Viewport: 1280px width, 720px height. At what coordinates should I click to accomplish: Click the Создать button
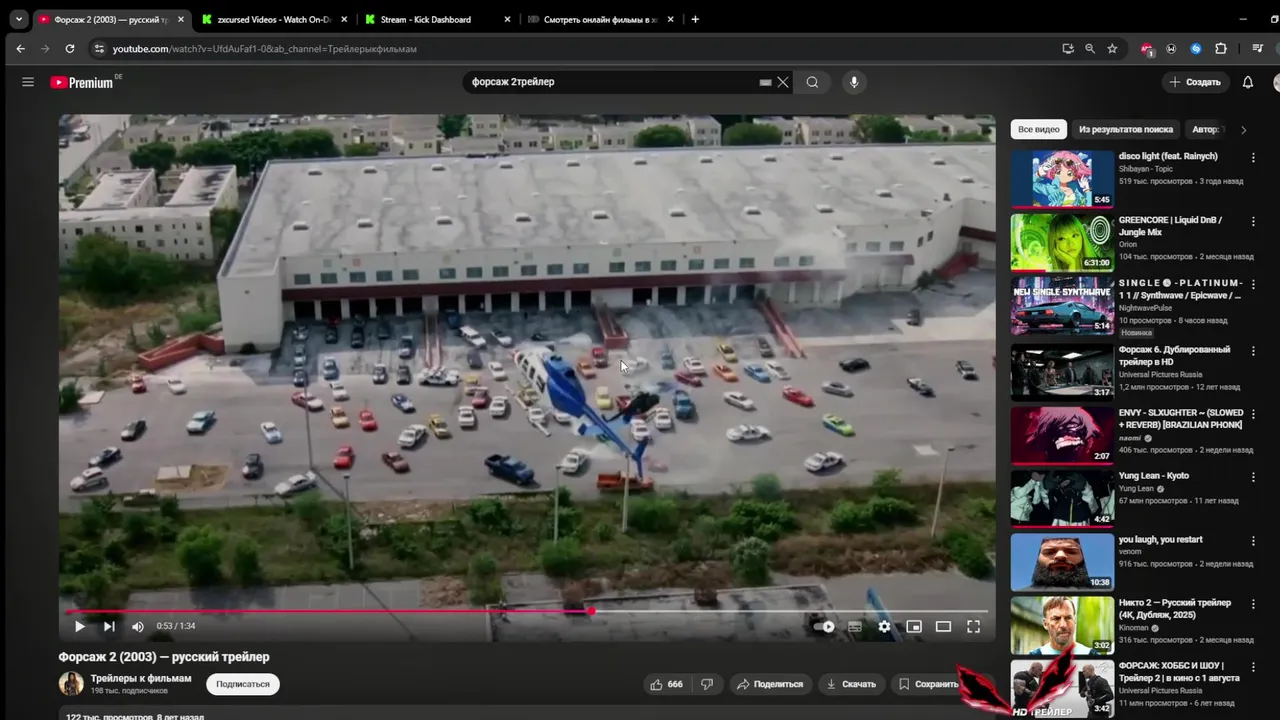point(1195,82)
